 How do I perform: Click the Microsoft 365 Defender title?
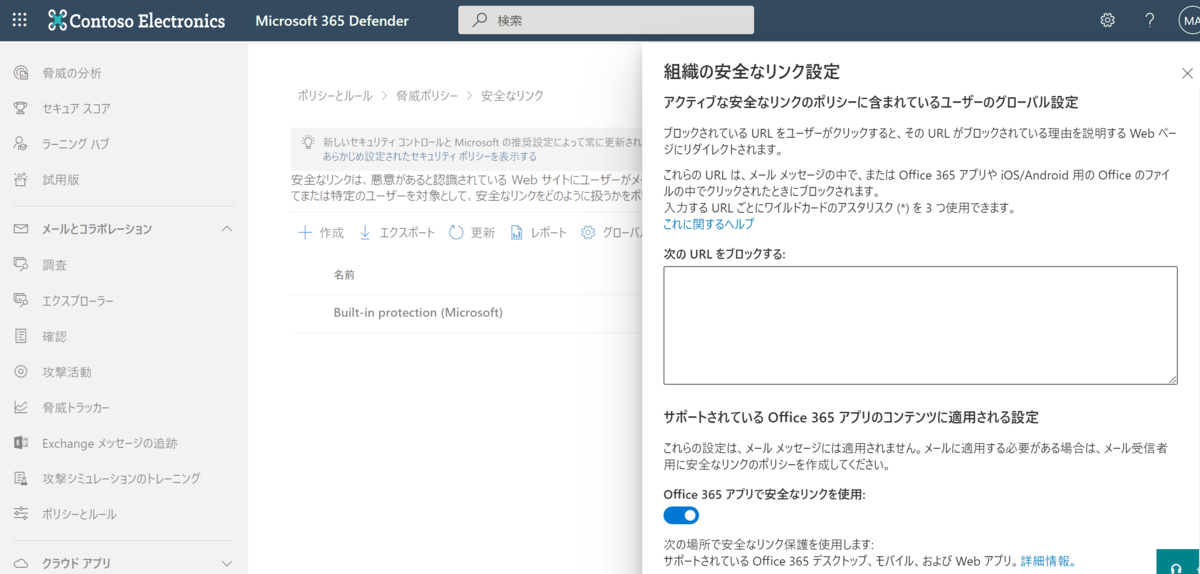coord(333,20)
